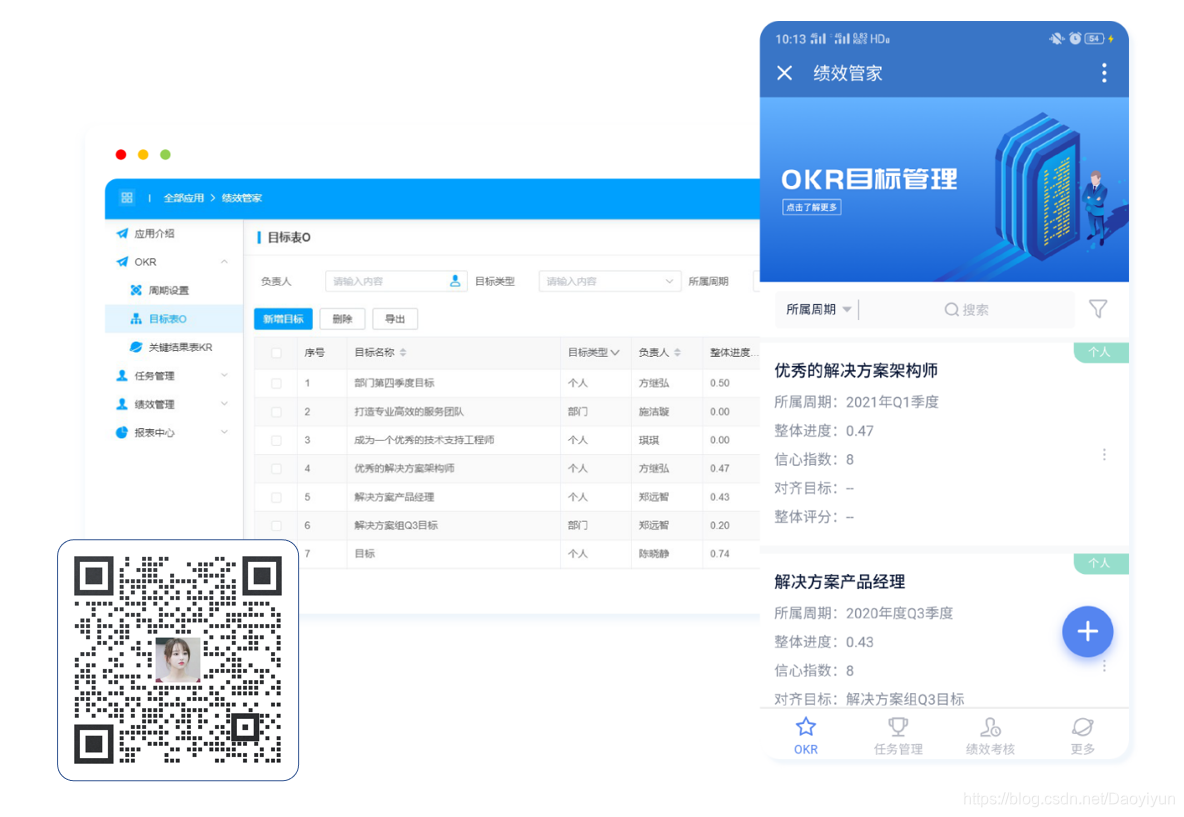Tap the alarm clock status bar icon
Screen dimensions: 1184x817
(x=1075, y=39)
